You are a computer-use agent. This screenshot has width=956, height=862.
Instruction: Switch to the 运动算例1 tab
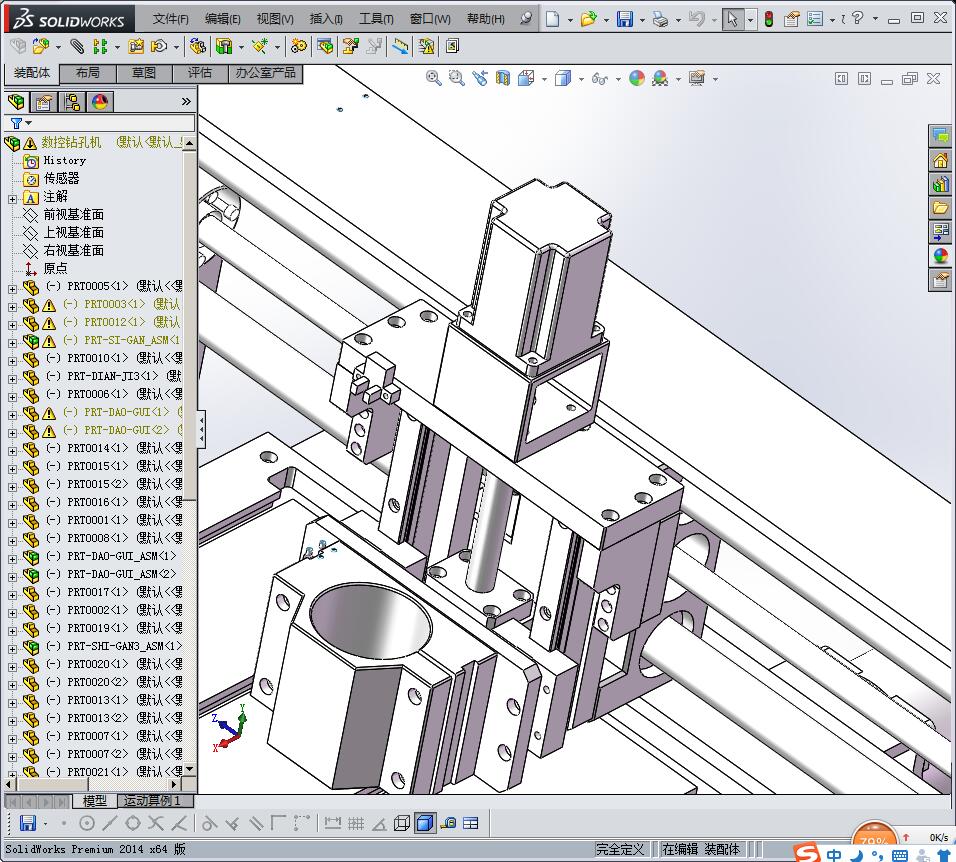(x=151, y=800)
